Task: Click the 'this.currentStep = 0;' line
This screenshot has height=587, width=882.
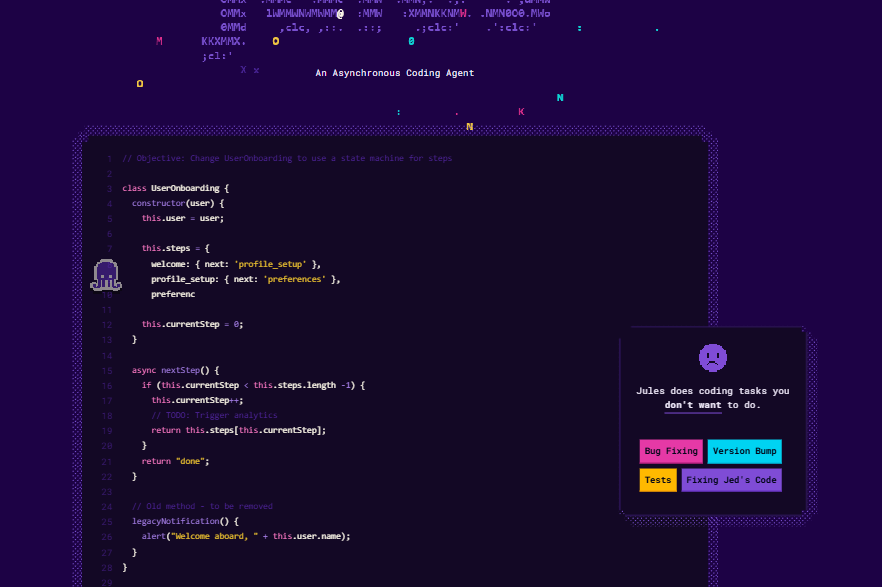Action: pos(192,324)
